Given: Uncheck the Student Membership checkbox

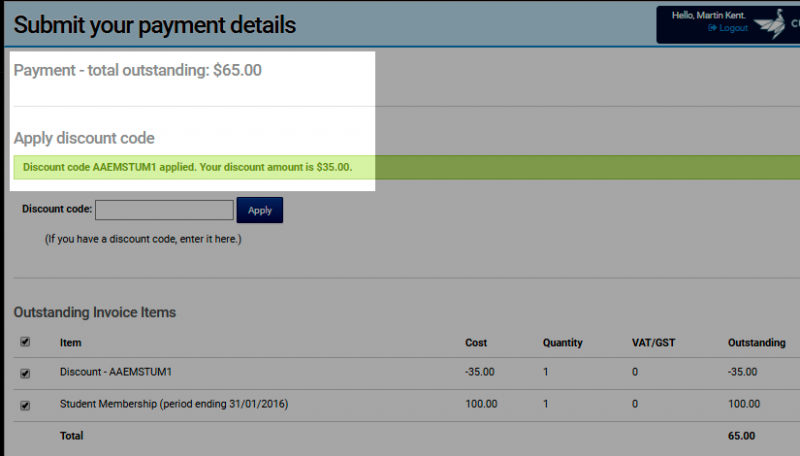Looking at the screenshot, I should [x=25, y=406].
